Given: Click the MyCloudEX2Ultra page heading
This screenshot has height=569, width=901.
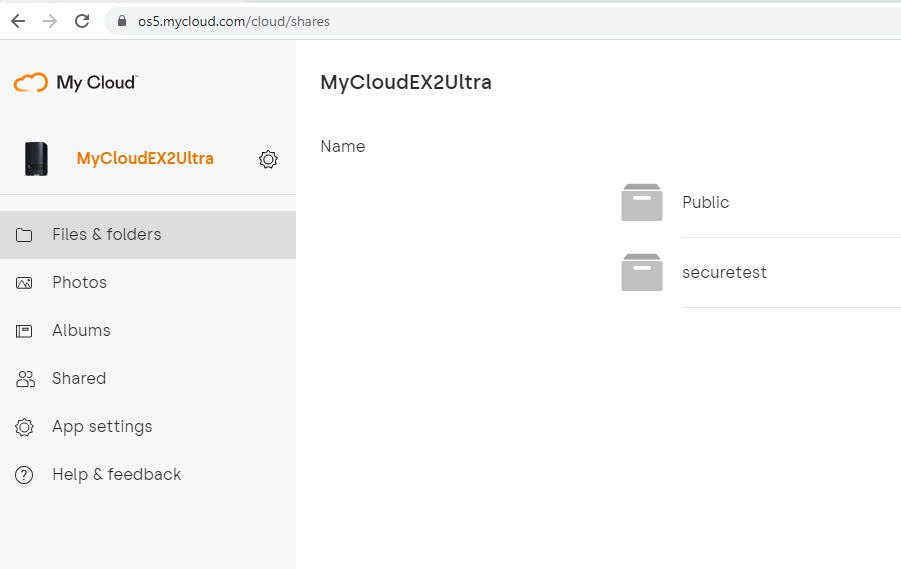Looking at the screenshot, I should tap(406, 83).
